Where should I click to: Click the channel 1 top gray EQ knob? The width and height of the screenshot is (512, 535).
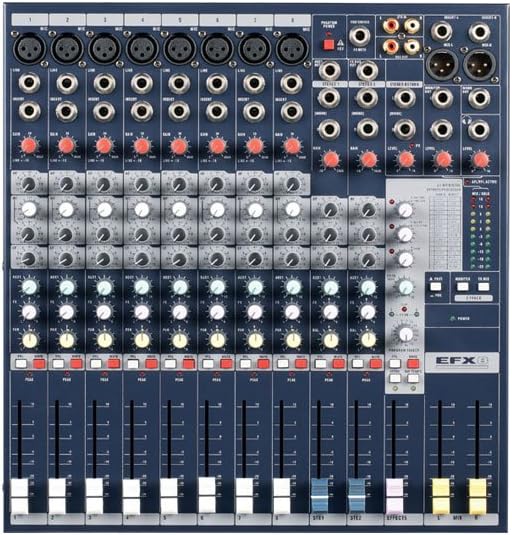[28, 185]
